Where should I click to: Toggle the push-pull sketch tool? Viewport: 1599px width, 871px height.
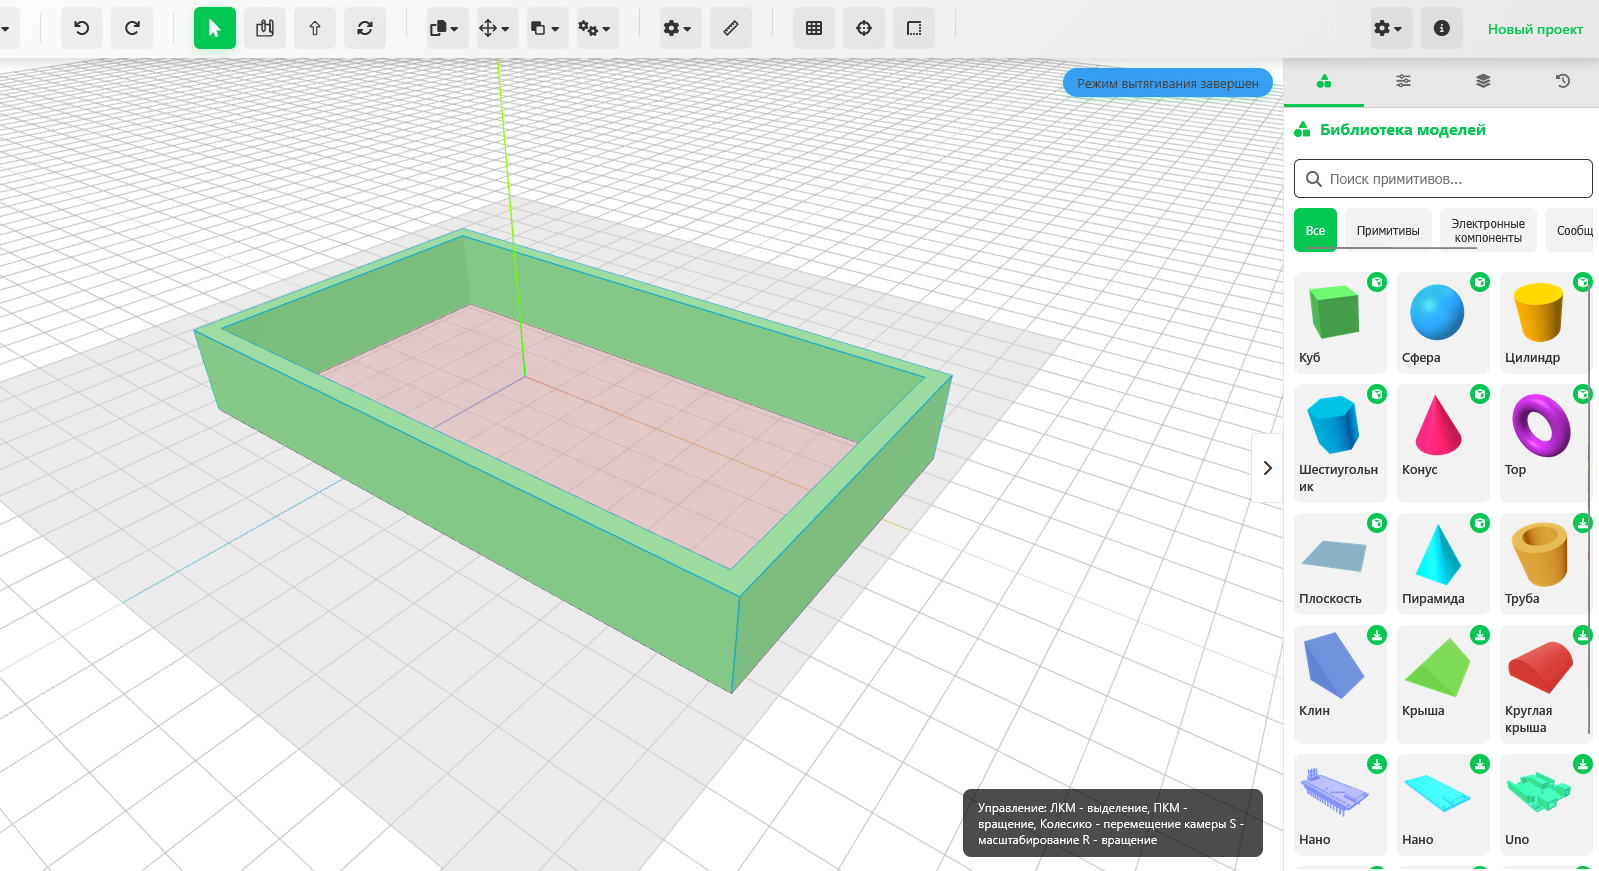coord(265,28)
